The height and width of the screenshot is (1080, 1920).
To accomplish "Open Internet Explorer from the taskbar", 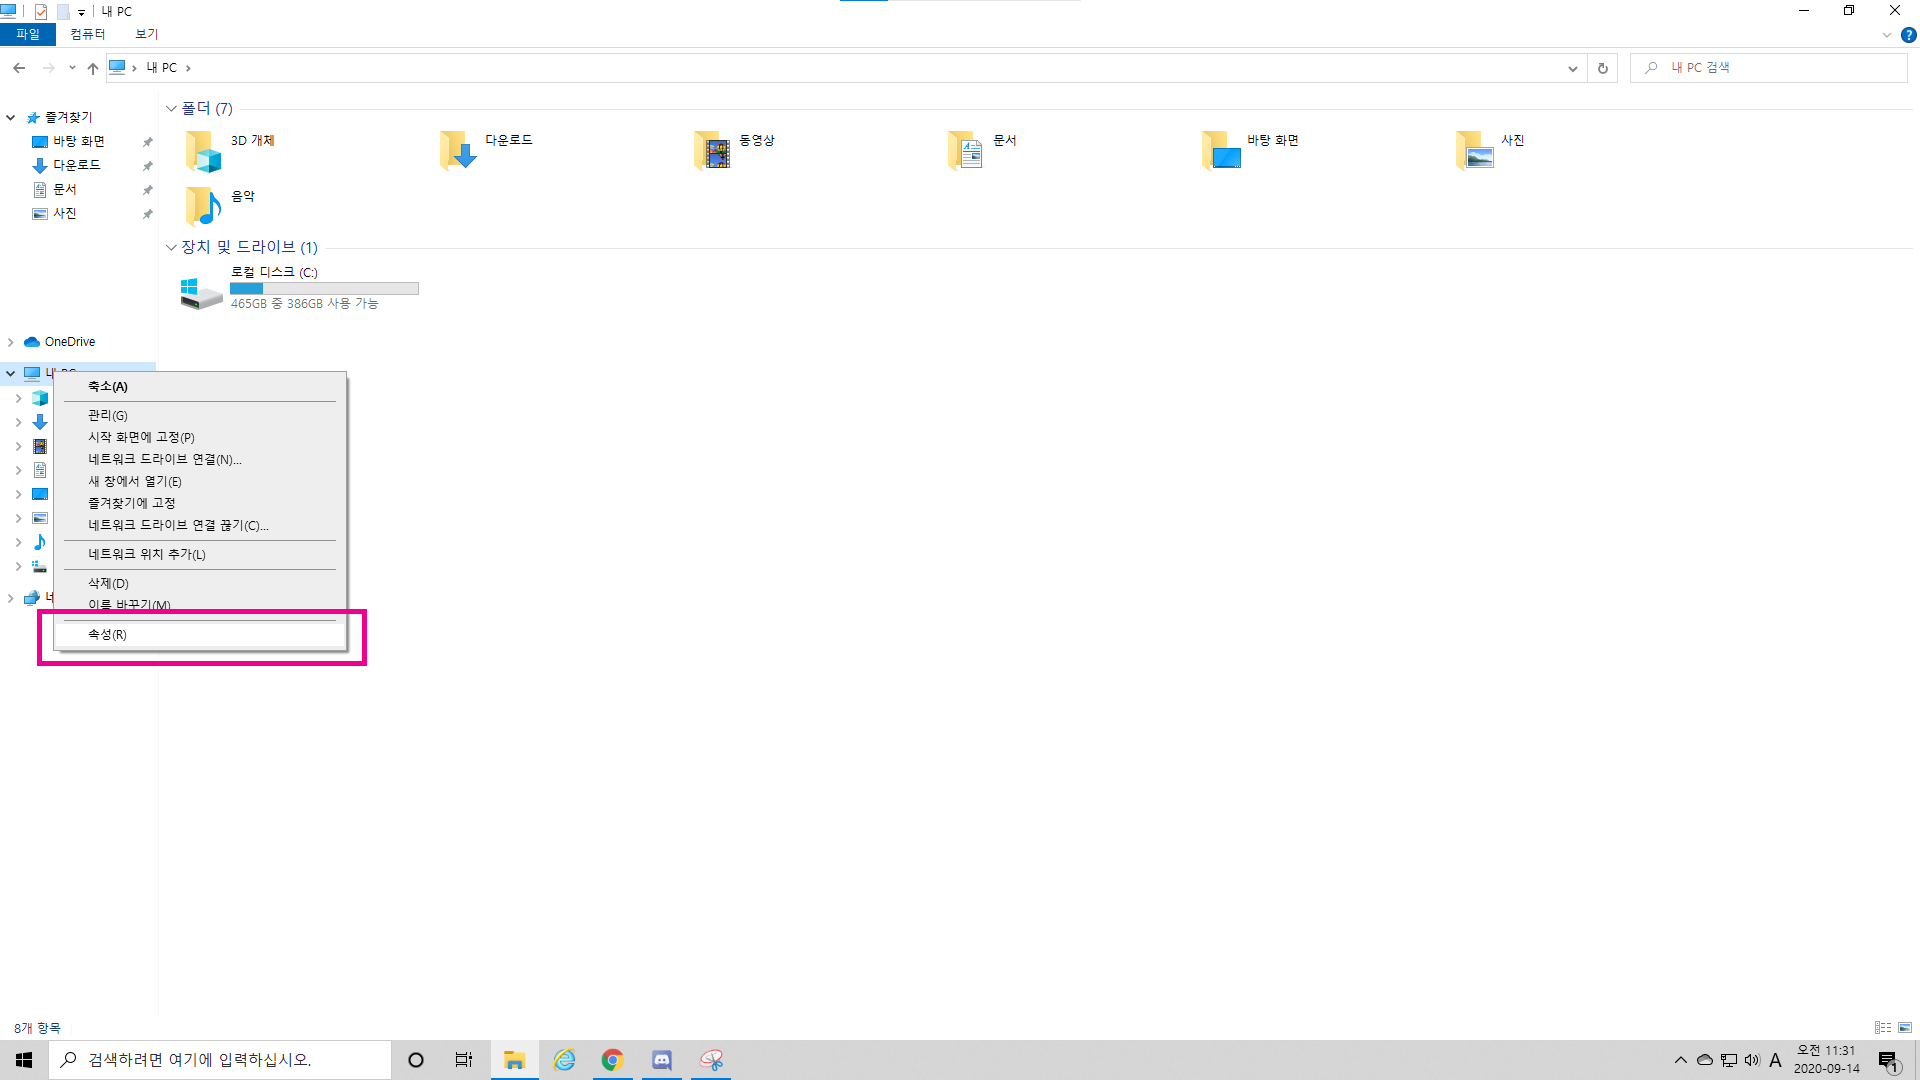I will pos(564,1060).
